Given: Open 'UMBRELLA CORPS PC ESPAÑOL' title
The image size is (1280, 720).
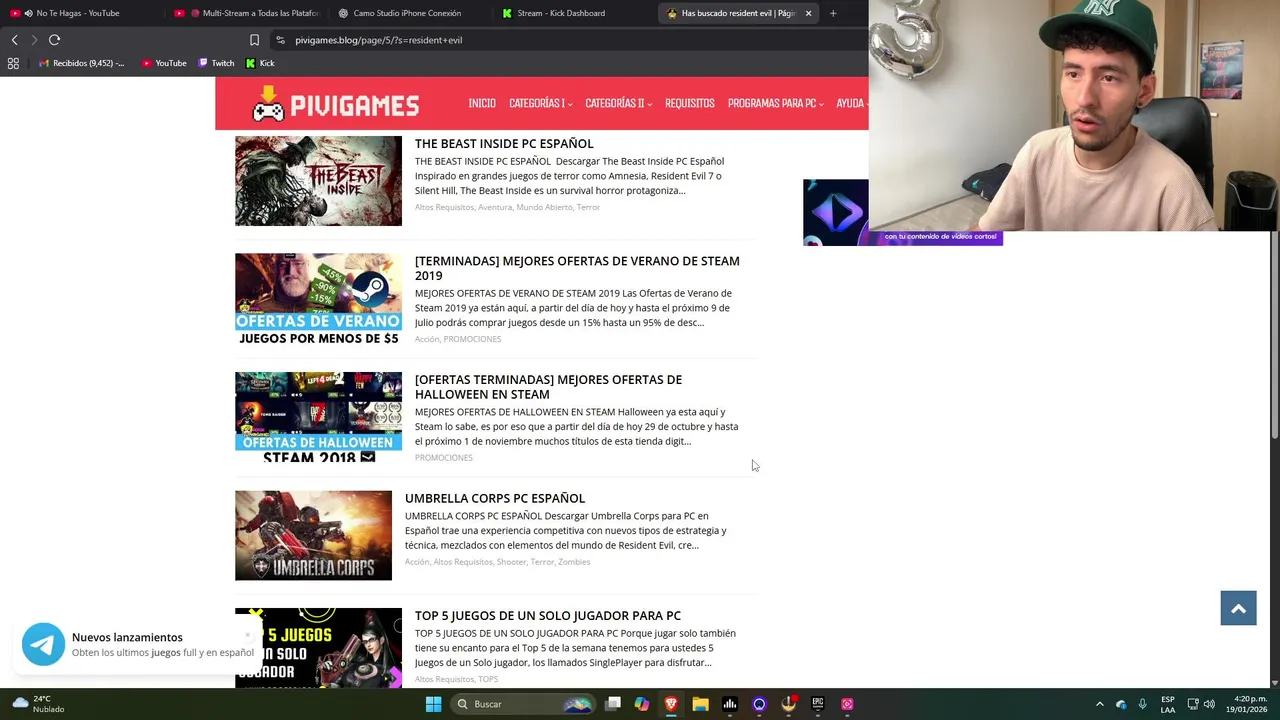Looking at the screenshot, I should point(495,498).
